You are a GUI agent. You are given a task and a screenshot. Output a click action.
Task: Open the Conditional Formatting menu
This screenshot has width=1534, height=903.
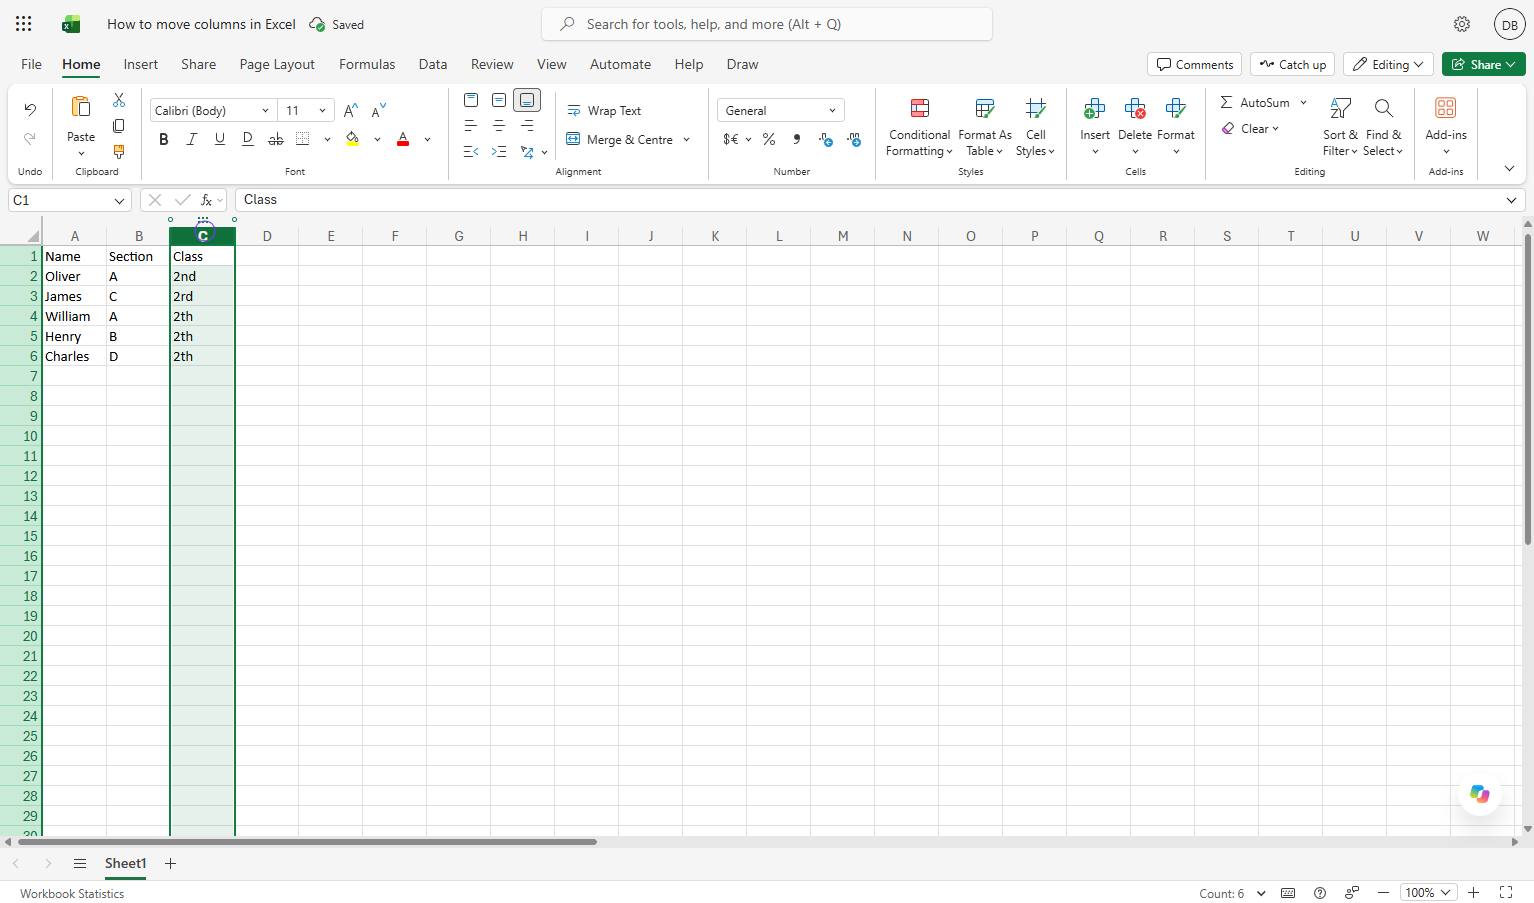coord(919,128)
